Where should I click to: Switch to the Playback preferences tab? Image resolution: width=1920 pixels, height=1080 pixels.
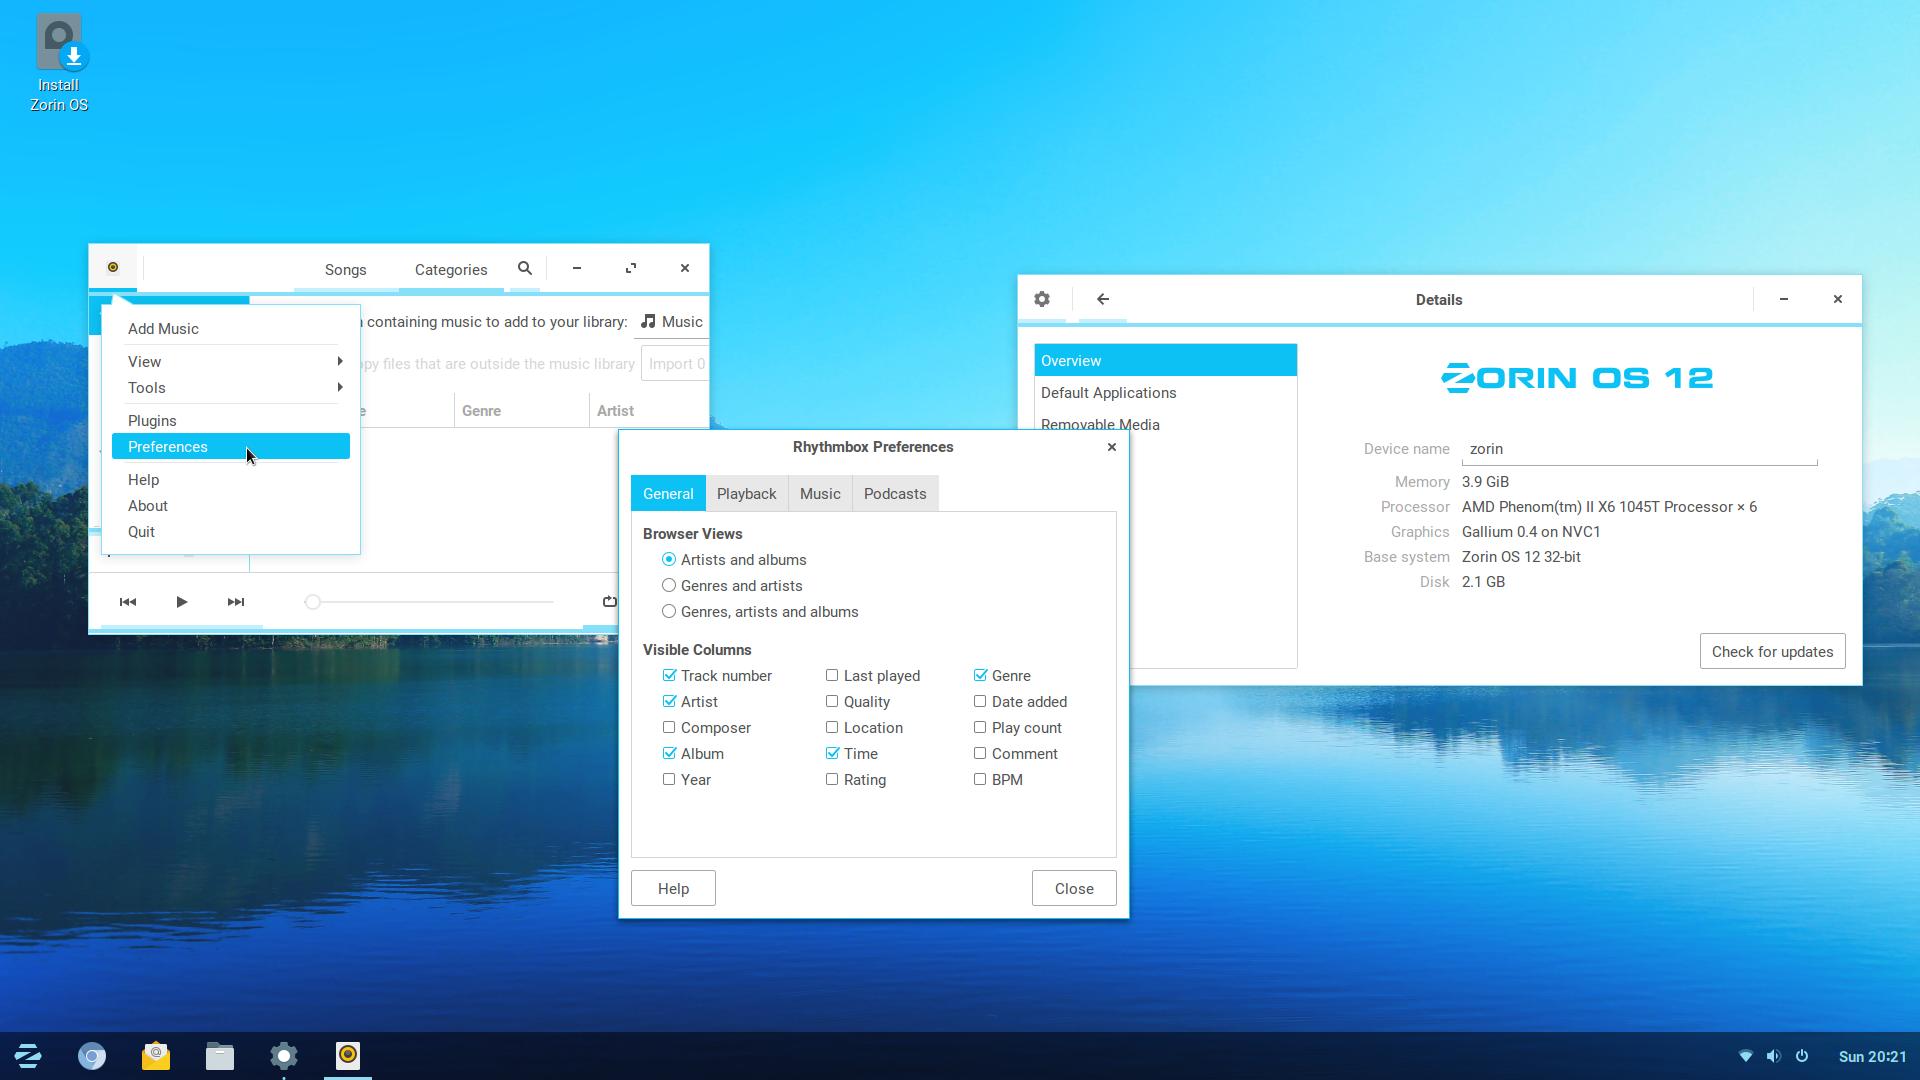[x=746, y=494]
